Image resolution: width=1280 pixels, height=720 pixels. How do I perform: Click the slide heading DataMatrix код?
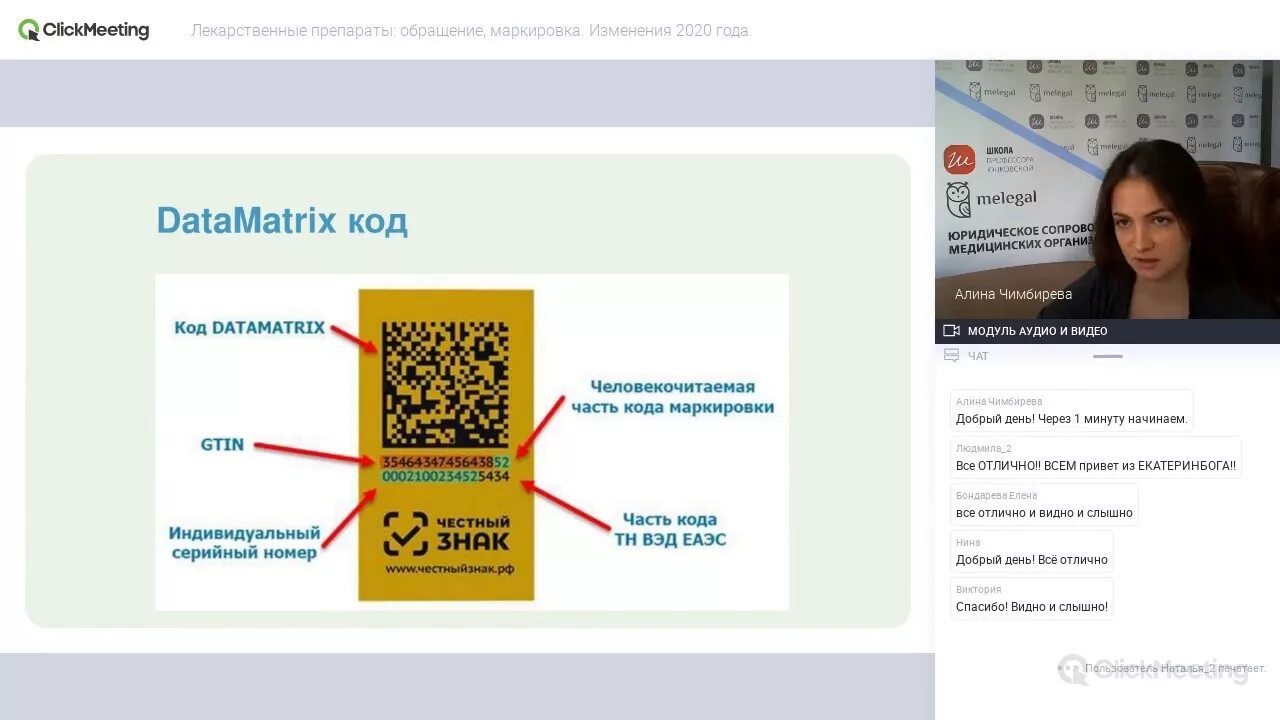(x=282, y=221)
